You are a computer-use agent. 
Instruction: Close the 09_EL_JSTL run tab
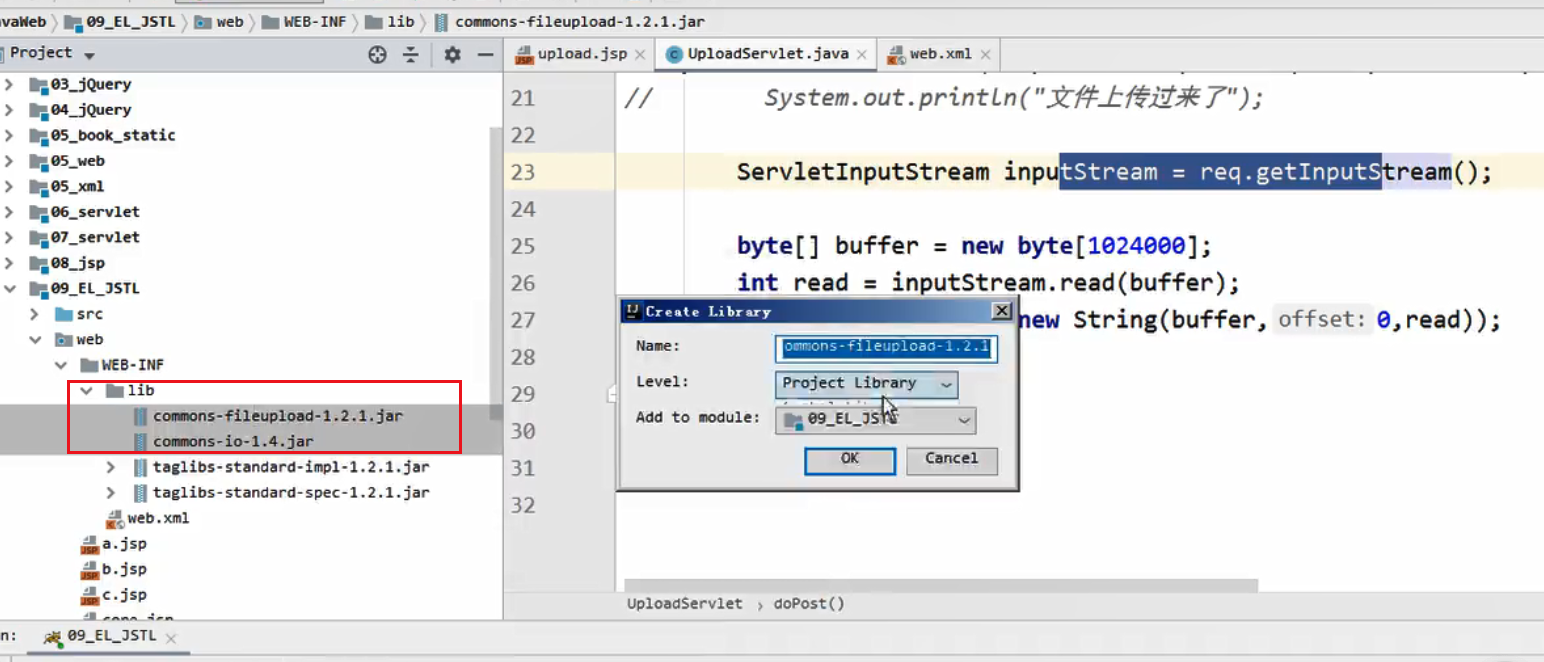tap(171, 638)
